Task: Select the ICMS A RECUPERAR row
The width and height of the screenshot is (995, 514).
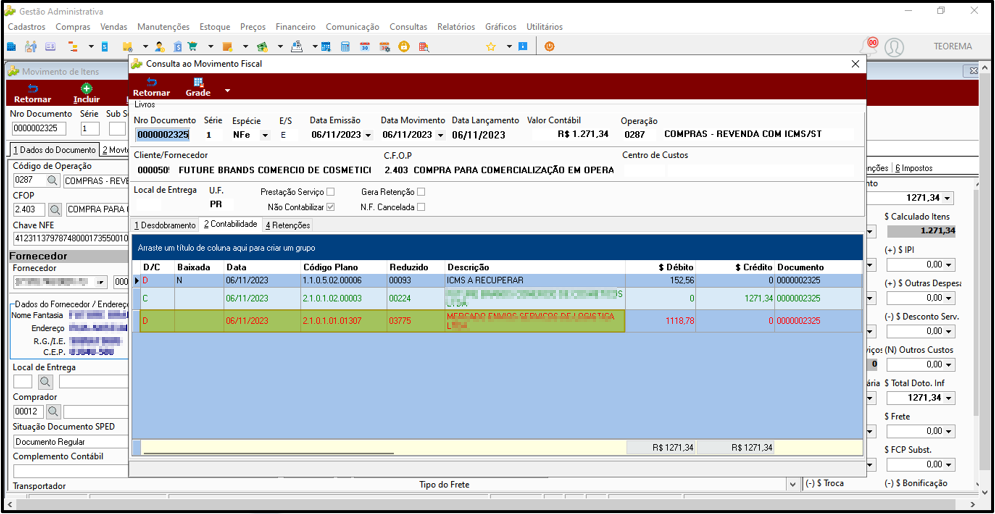Action: [x=500, y=280]
